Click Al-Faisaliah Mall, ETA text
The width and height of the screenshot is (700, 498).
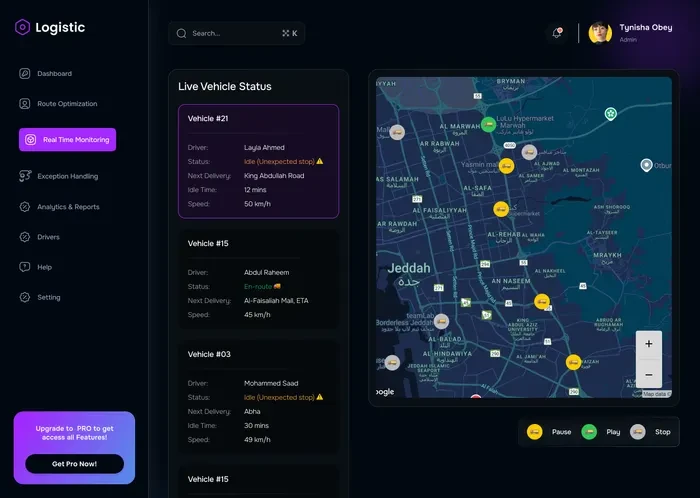276,301
